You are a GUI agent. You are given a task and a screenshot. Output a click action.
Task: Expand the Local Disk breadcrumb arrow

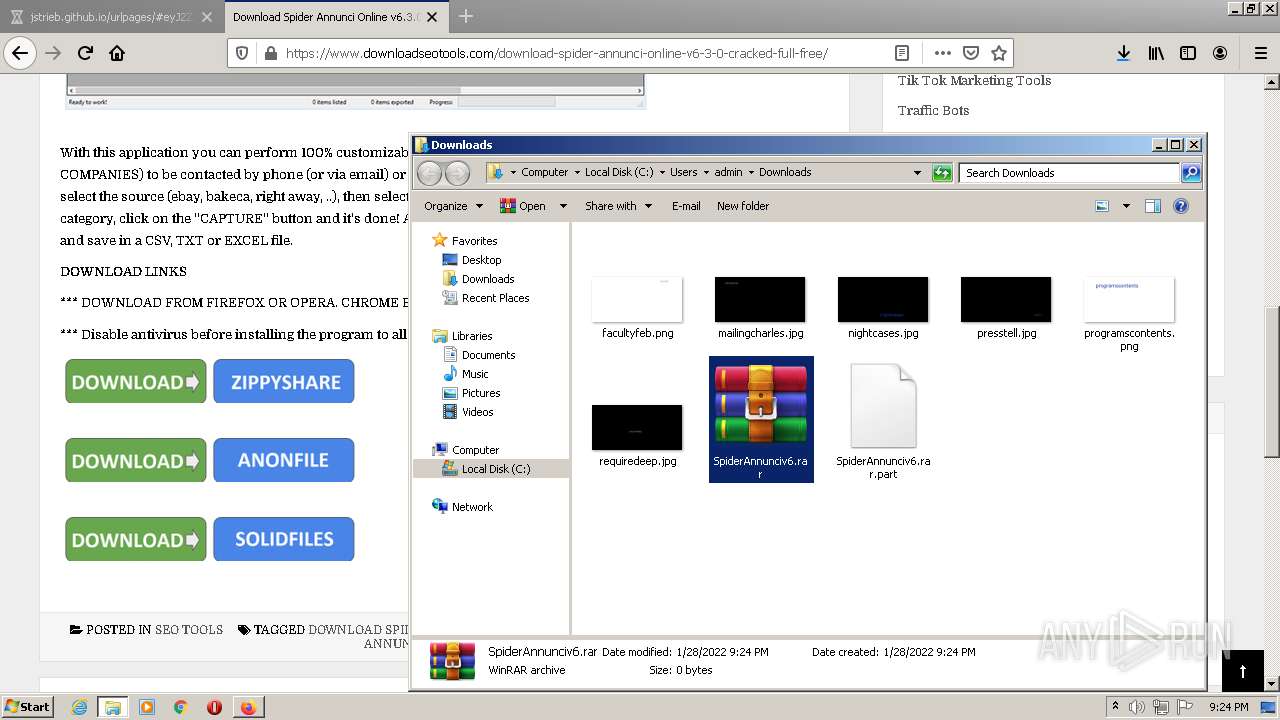pos(660,173)
